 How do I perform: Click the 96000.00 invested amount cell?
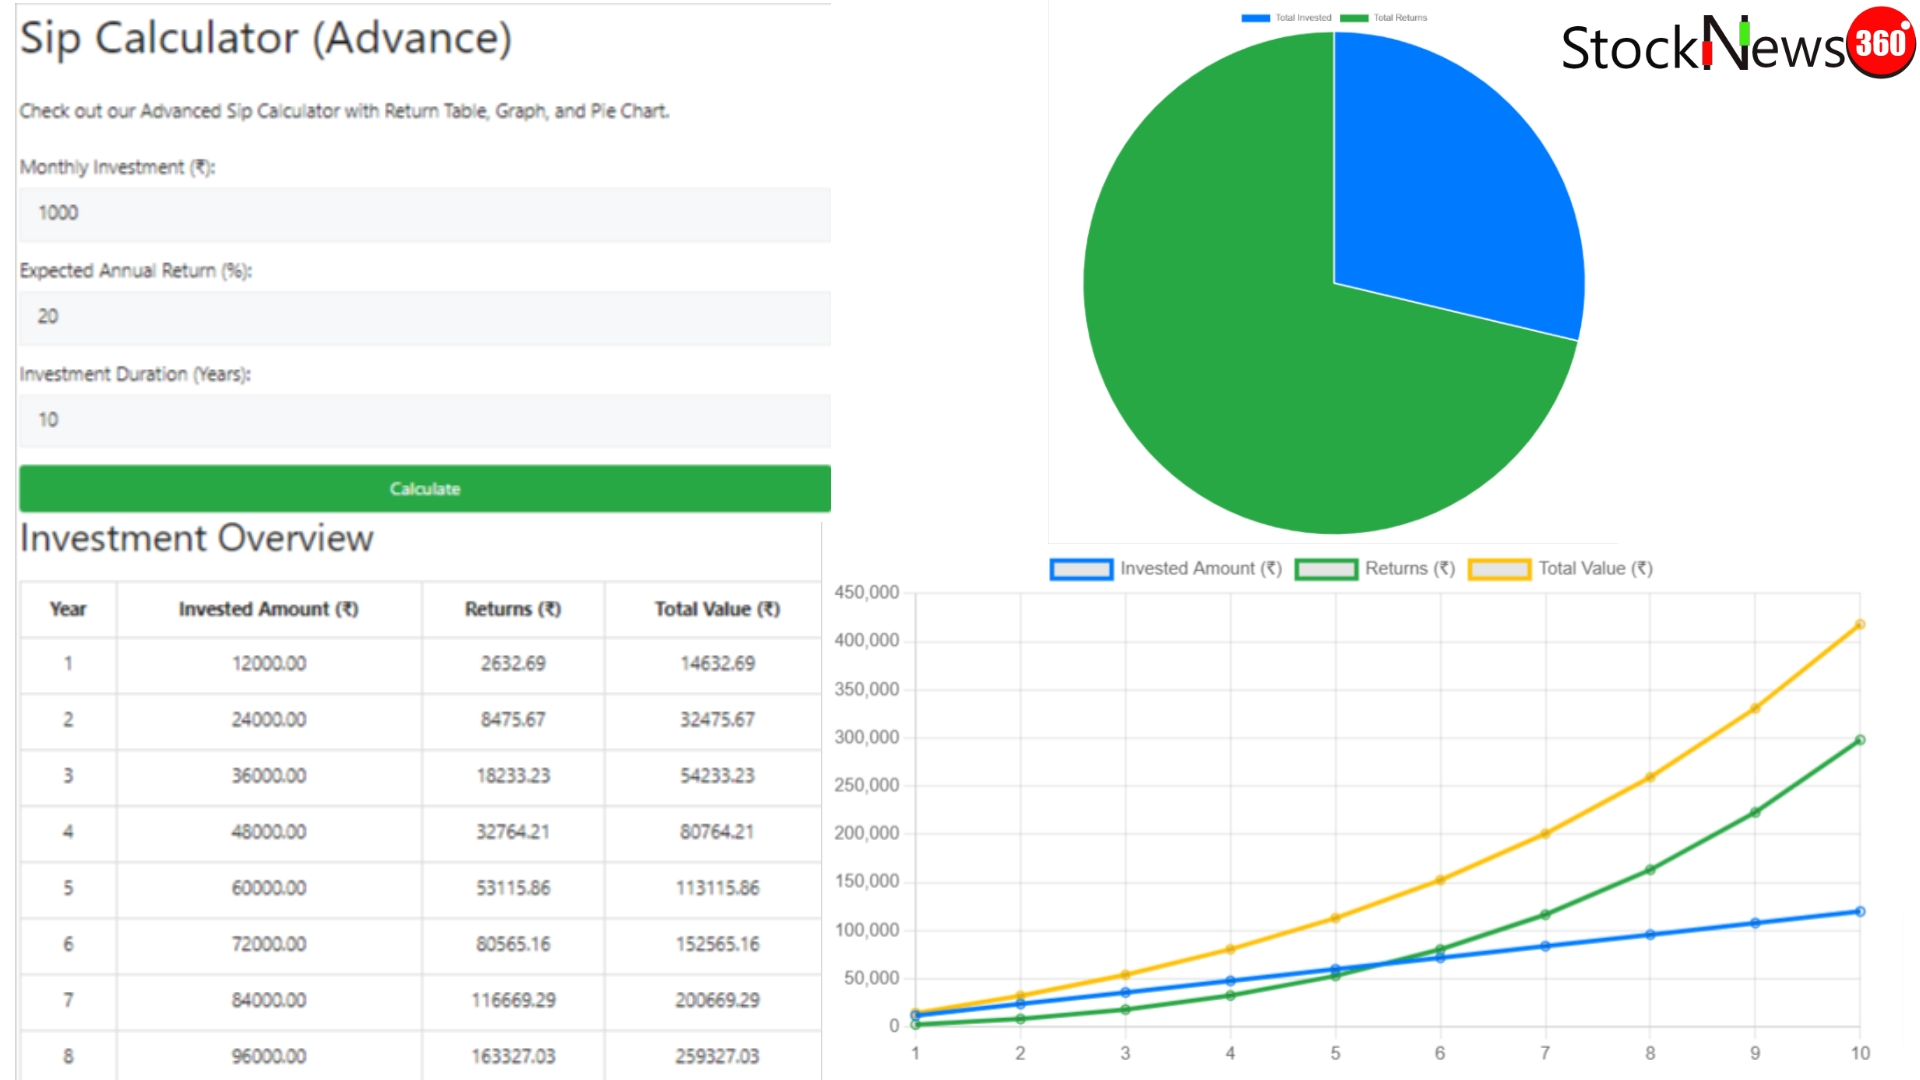coord(269,1056)
